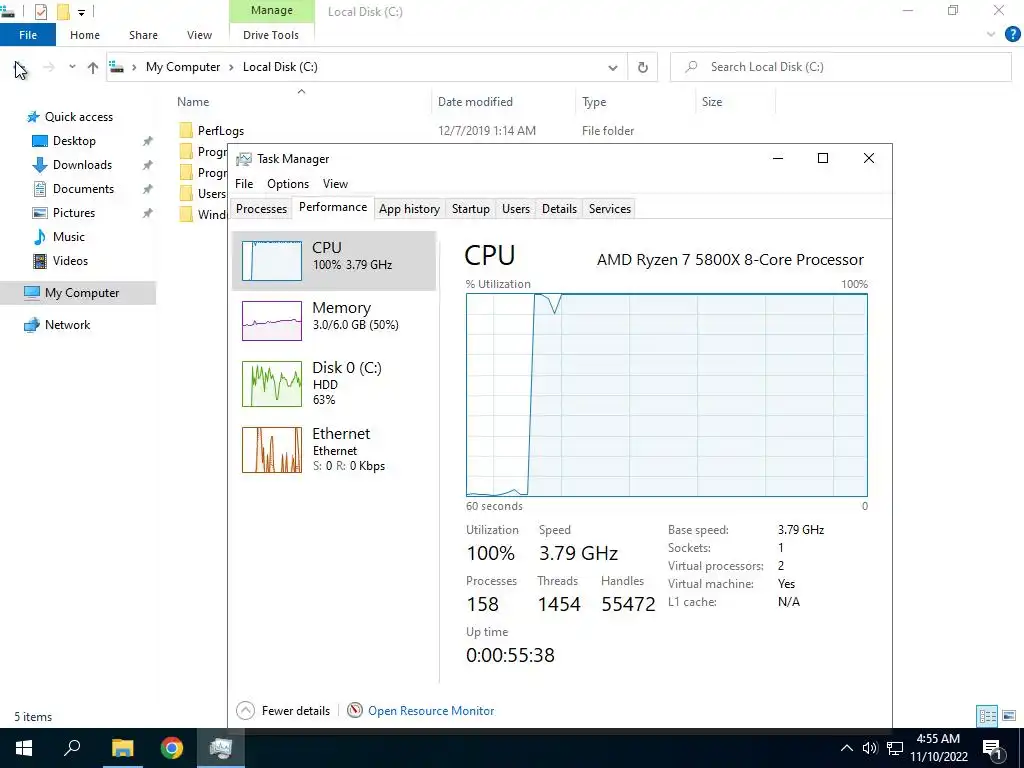
Task: Go up one folder level arrow
Action: (93, 67)
